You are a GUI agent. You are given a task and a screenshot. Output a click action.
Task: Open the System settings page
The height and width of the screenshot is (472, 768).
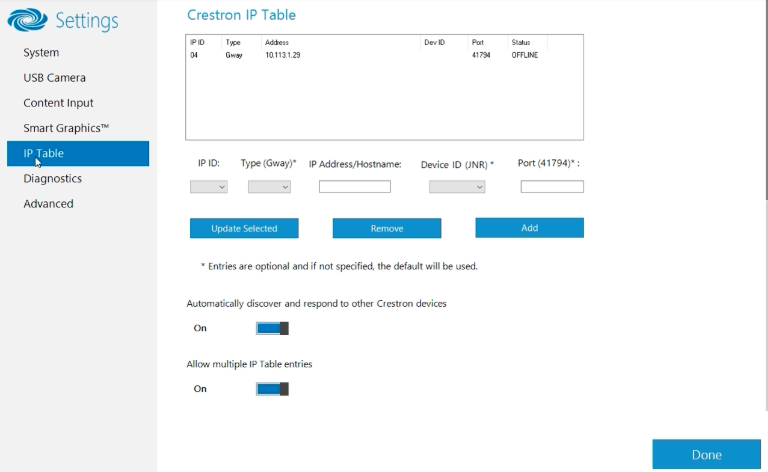(x=41, y=52)
